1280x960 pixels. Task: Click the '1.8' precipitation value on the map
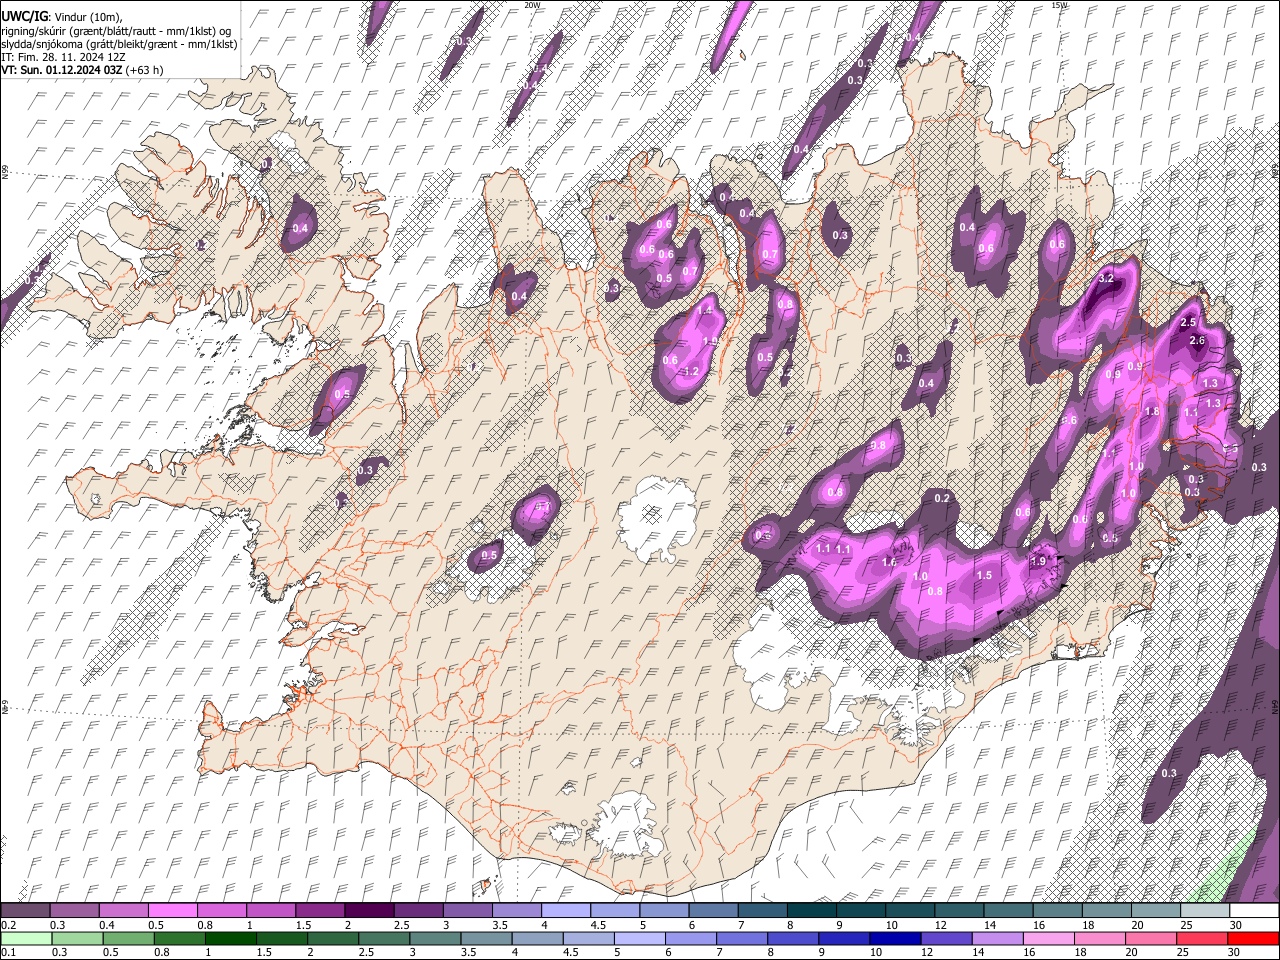point(1152,412)
